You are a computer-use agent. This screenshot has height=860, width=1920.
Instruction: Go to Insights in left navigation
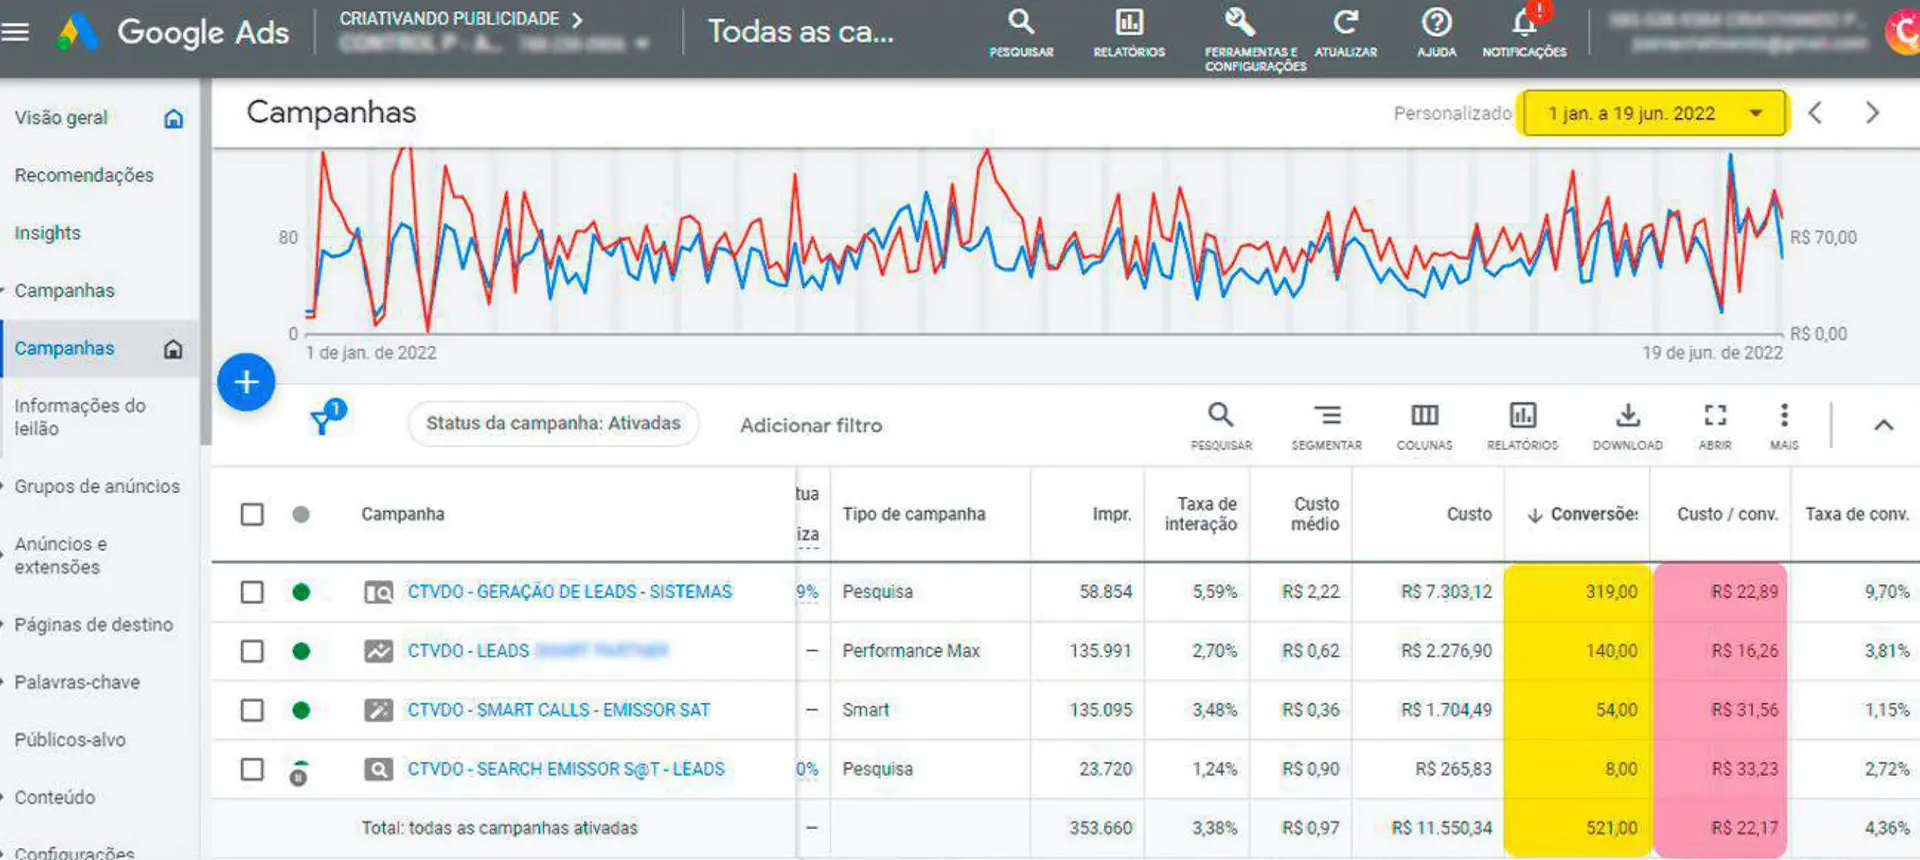47,233
